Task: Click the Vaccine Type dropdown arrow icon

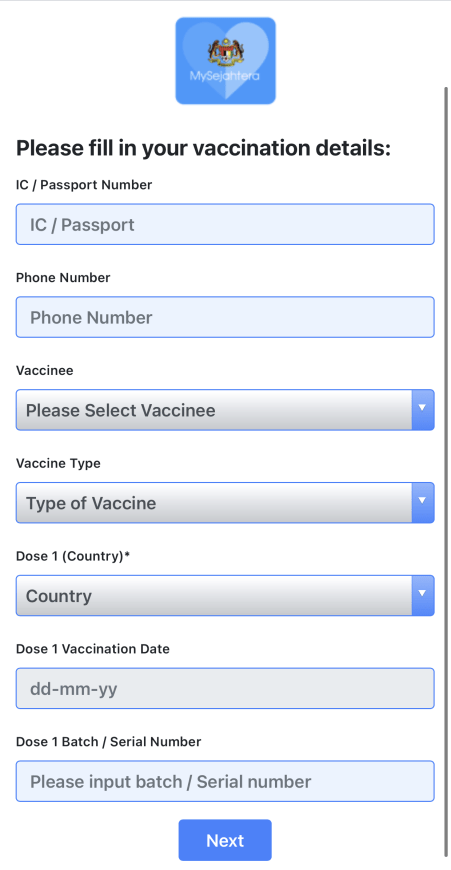Action: point(423,502)
